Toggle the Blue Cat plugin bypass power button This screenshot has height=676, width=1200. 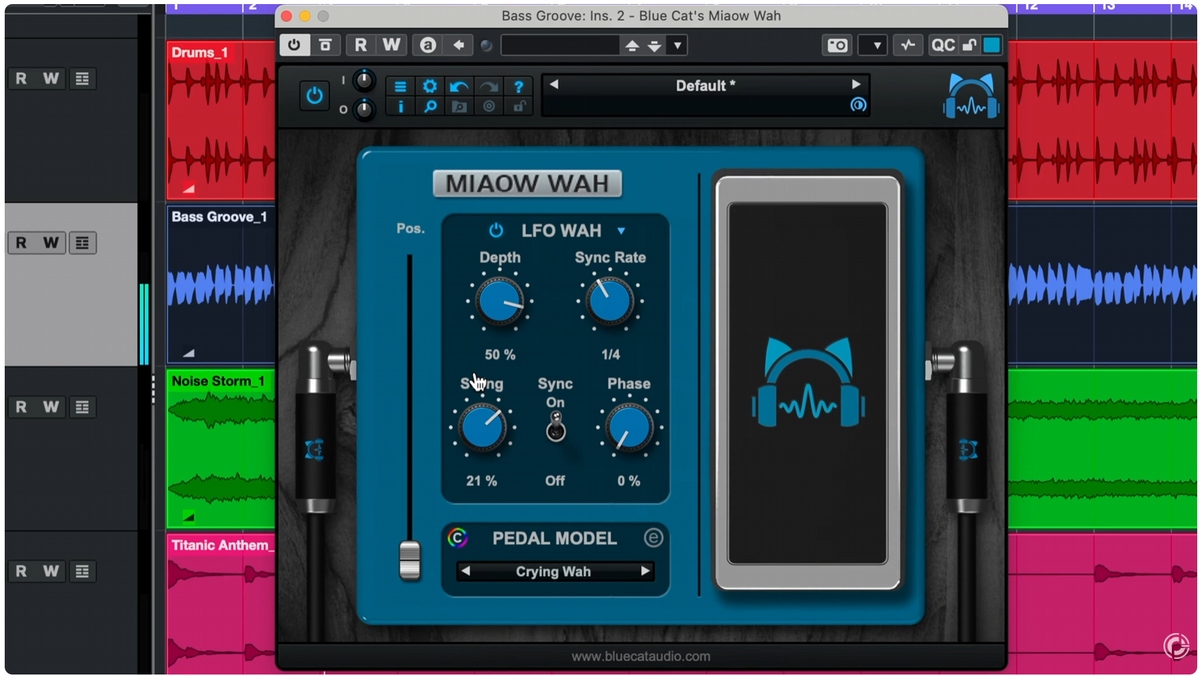coord(314,96)
